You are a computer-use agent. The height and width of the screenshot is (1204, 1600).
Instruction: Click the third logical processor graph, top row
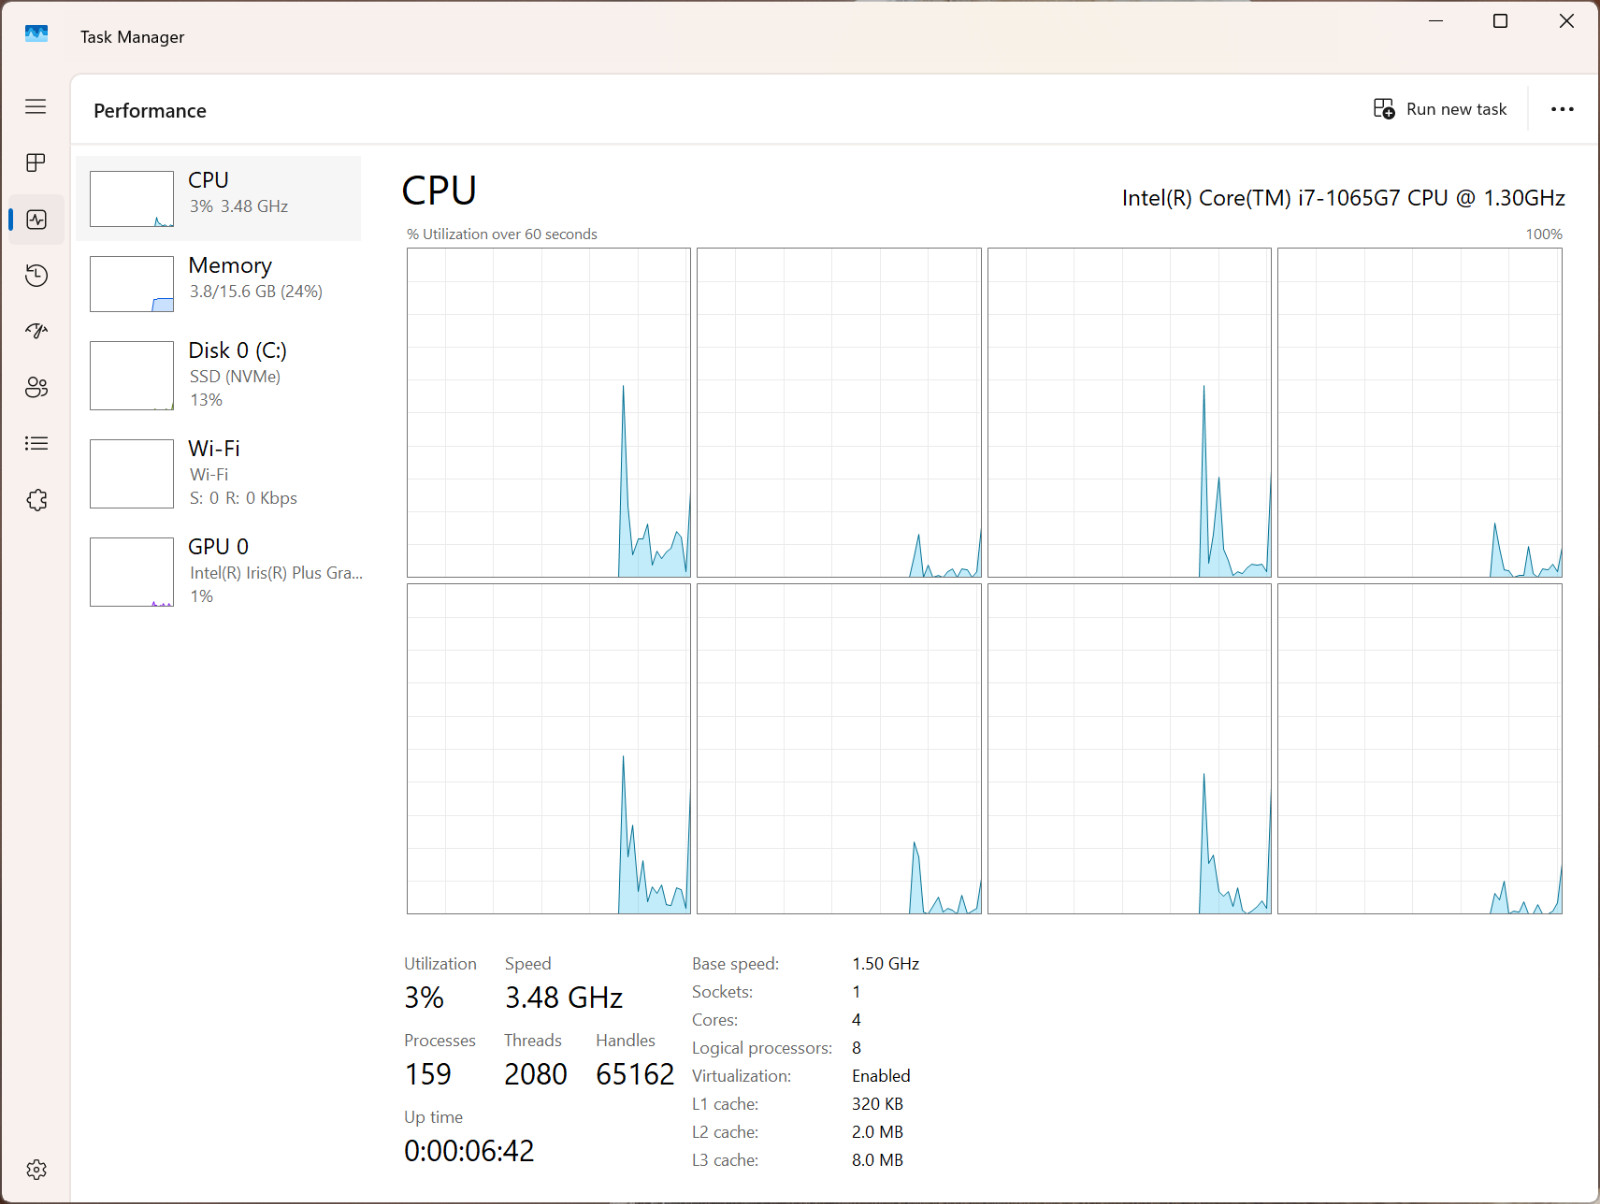click(x=1129, y=413)
